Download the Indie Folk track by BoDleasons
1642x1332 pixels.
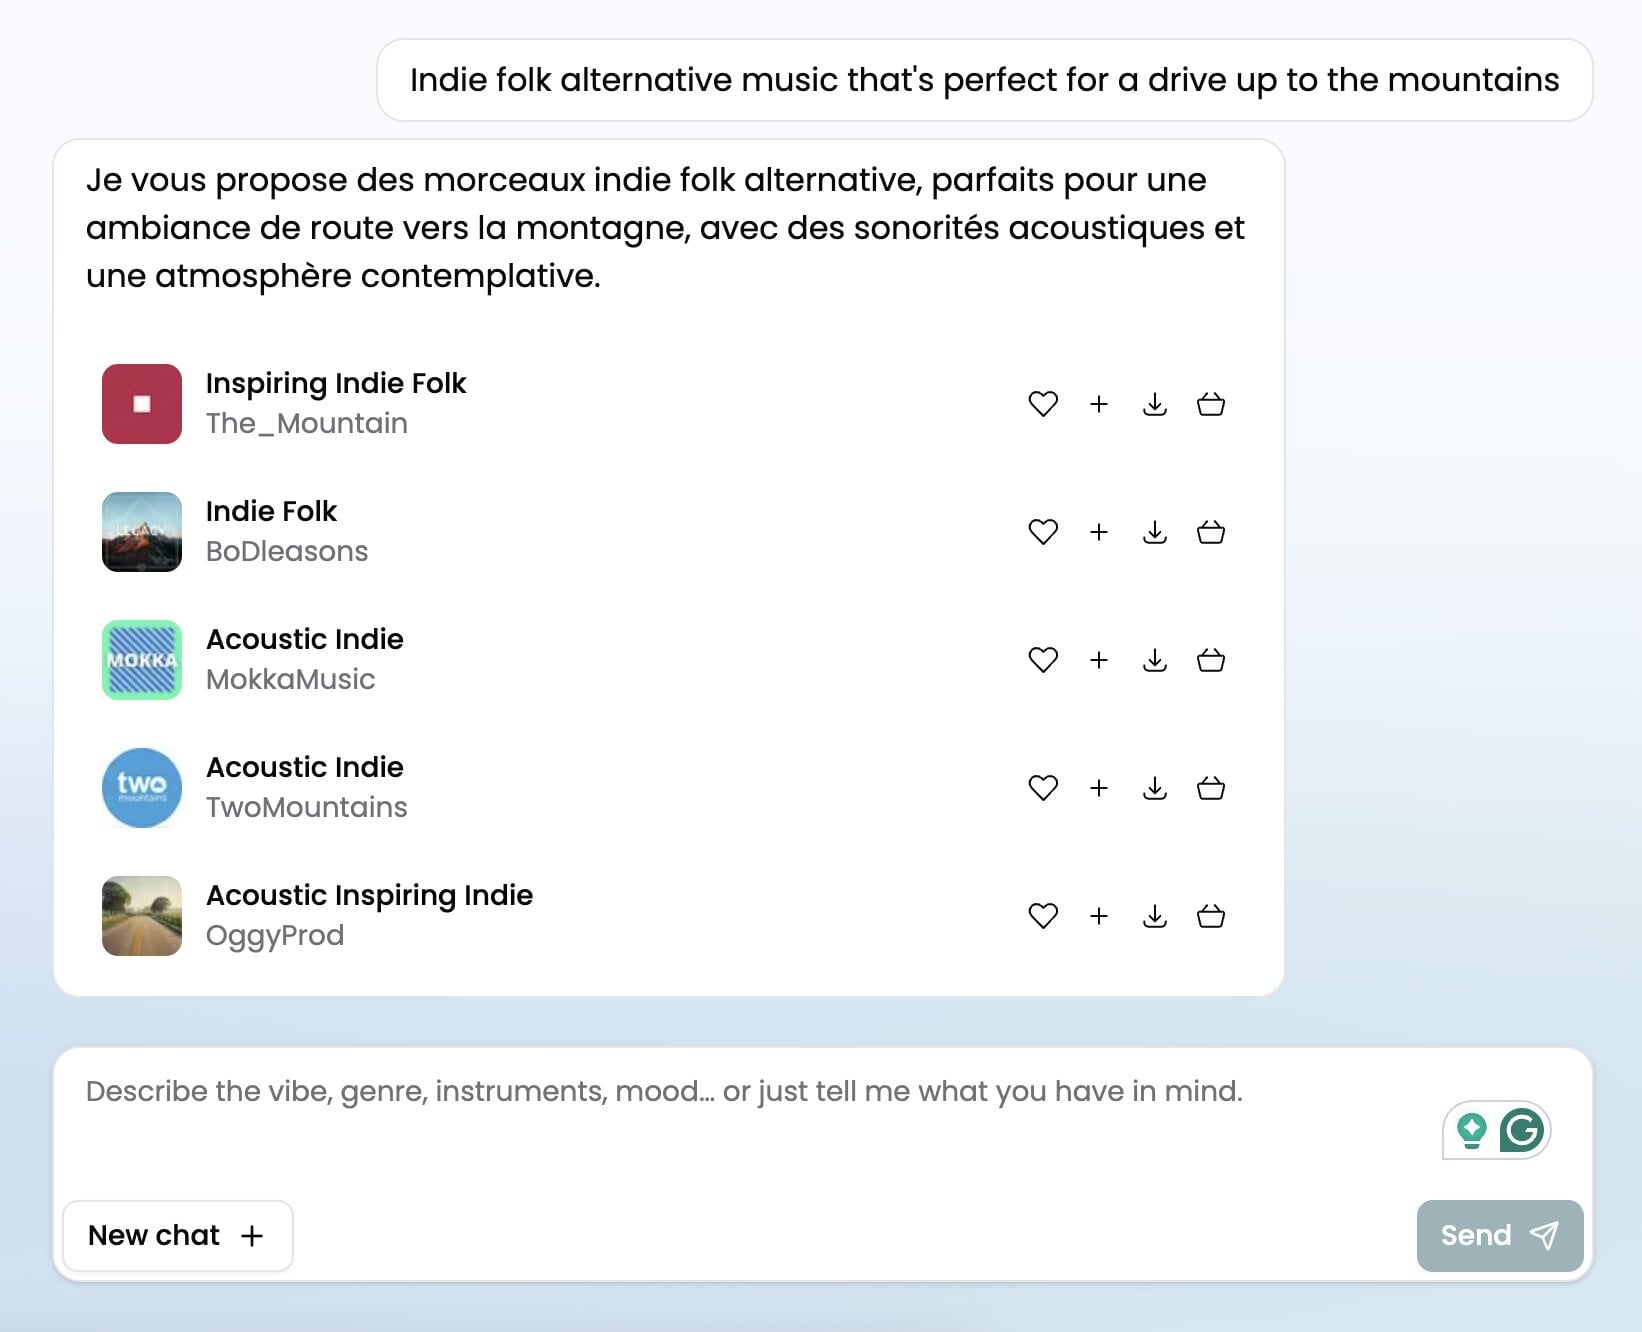(1155, 532)
